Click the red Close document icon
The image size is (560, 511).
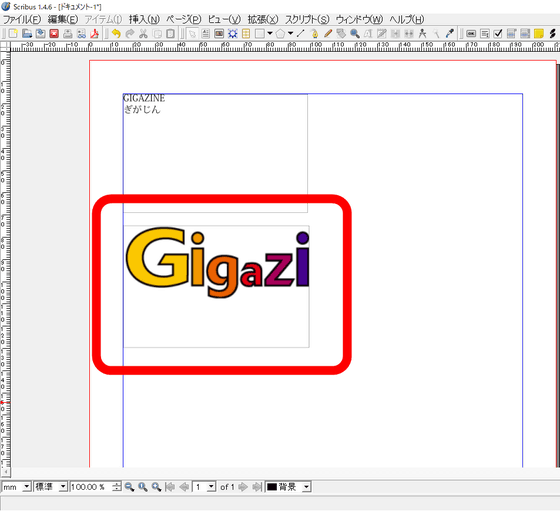[54, 34]
